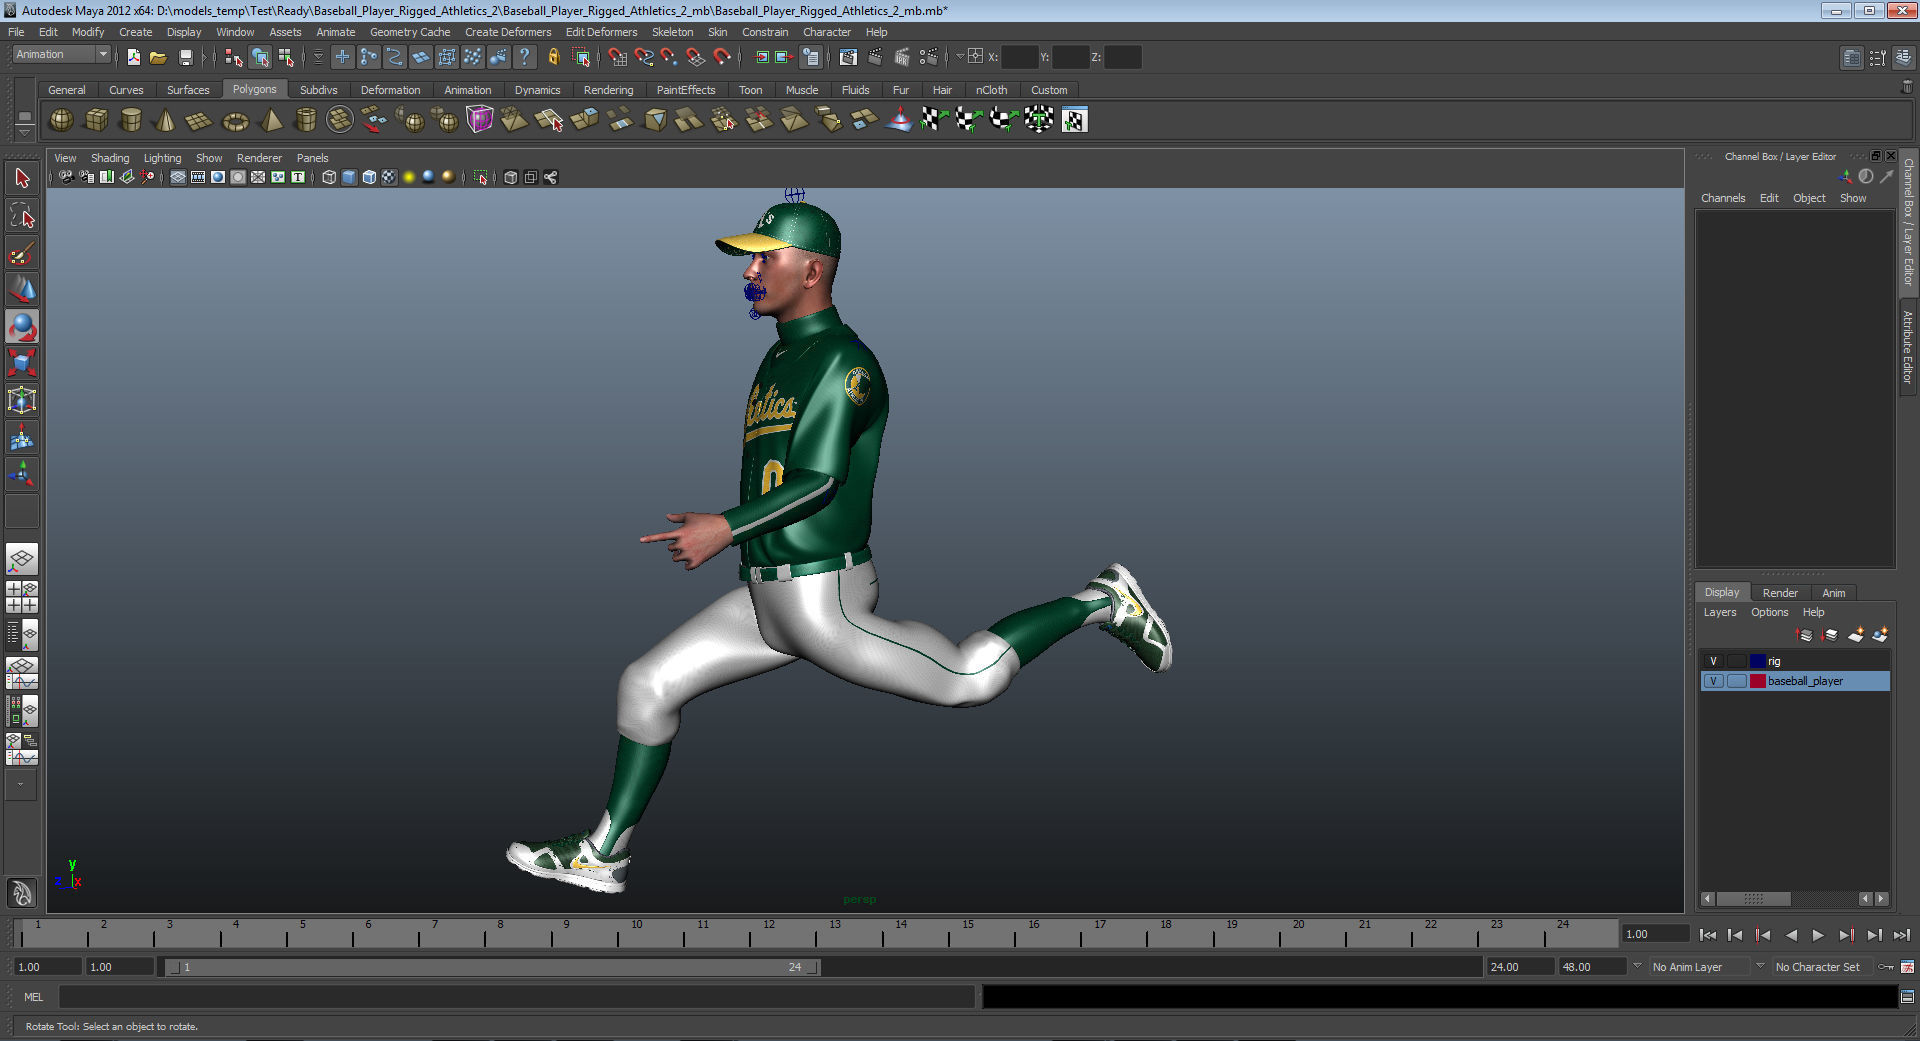Switch to the Deformation shelf tab
The width and height of the screenshot is (1920, 1041).
pyautogui.click(x=390, y=90)
